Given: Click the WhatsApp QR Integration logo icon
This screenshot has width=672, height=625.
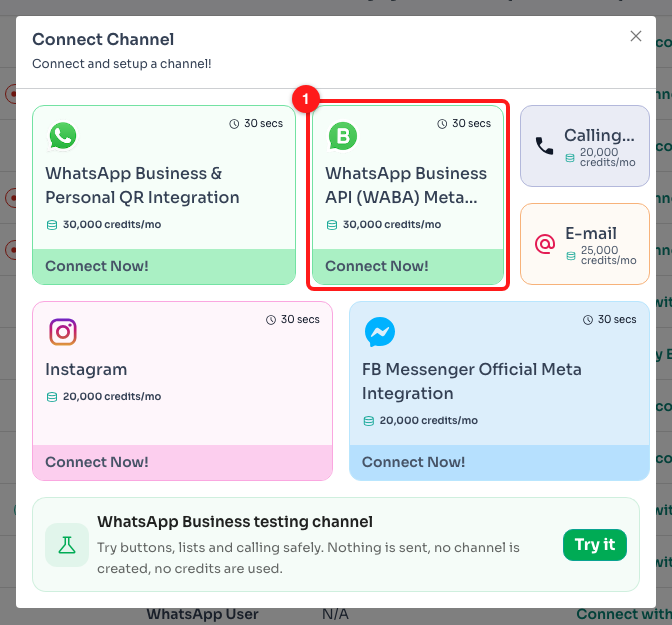Looking at the screenshot, I should point(63,136).
